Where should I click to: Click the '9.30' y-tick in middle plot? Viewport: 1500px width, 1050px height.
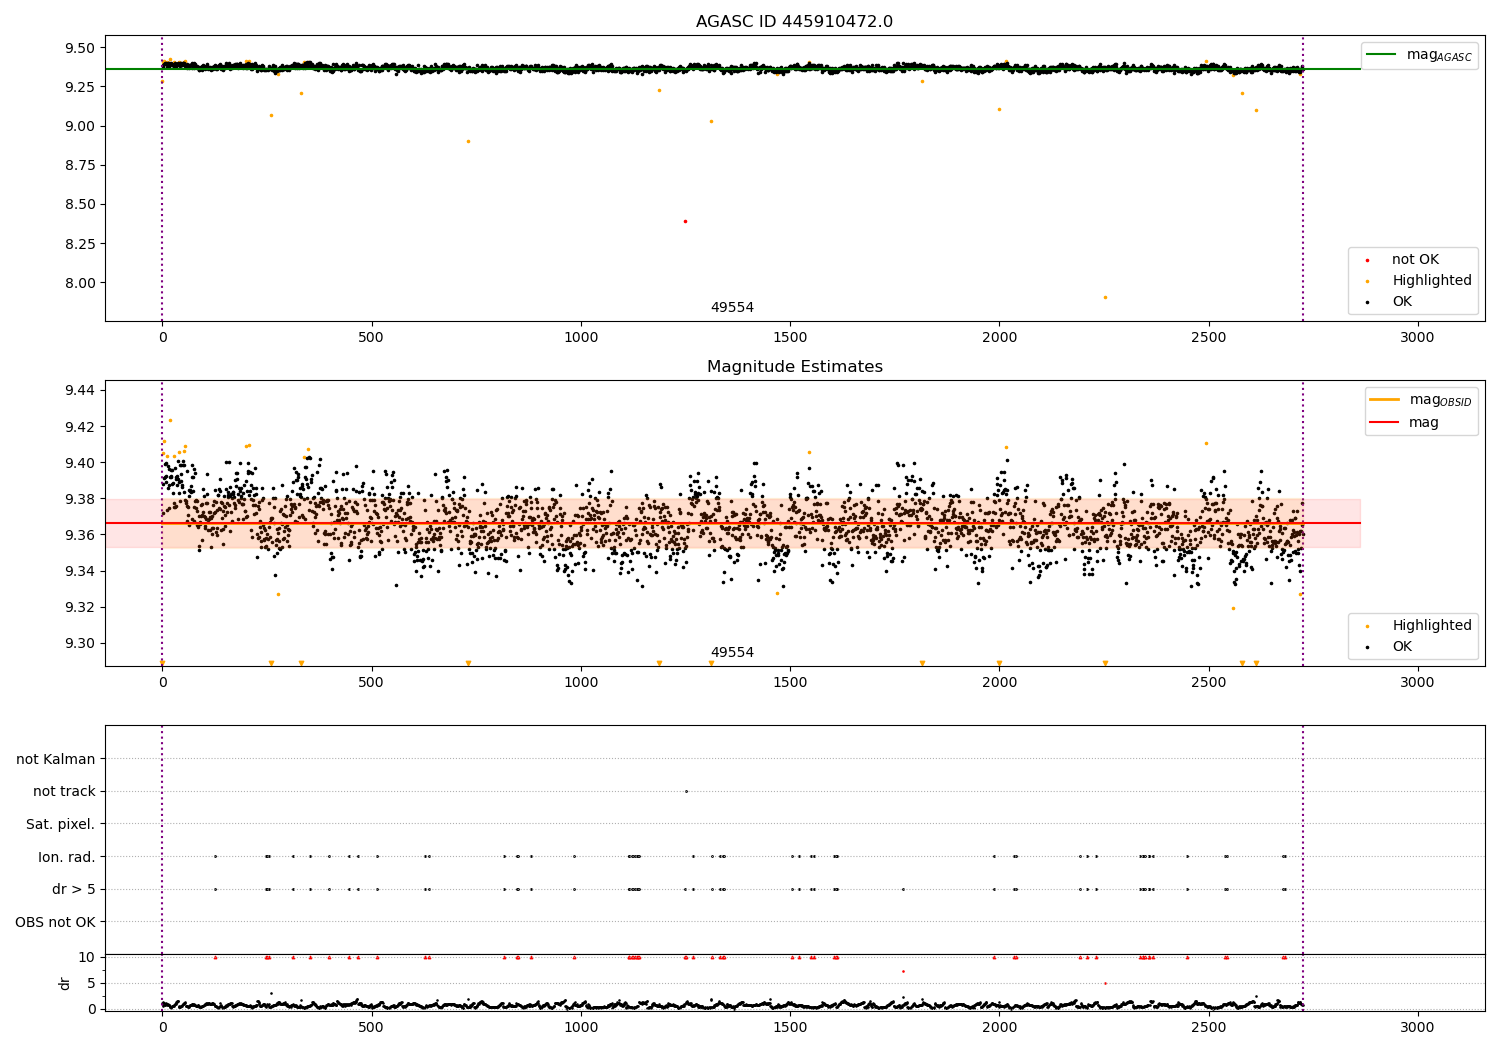coord(80,643)
